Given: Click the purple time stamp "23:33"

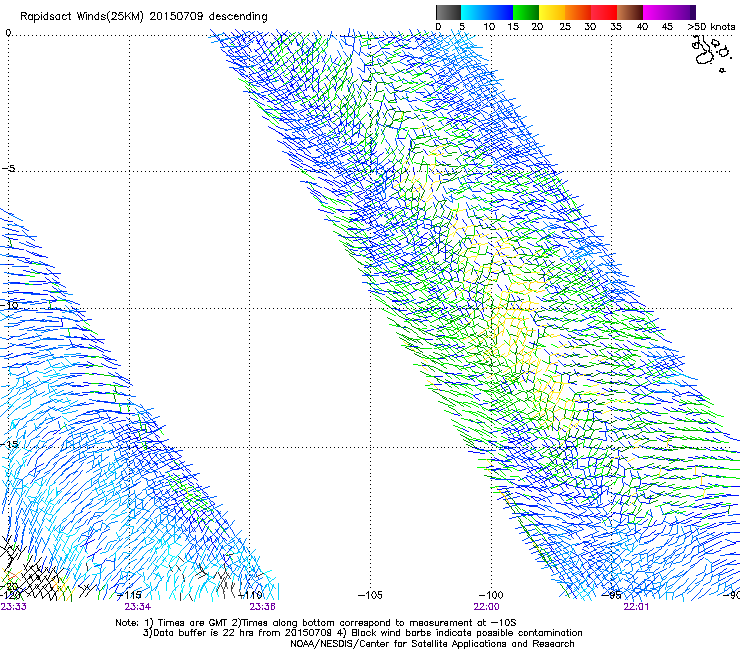Looking at the screenshot, I should tap(14, 606).
